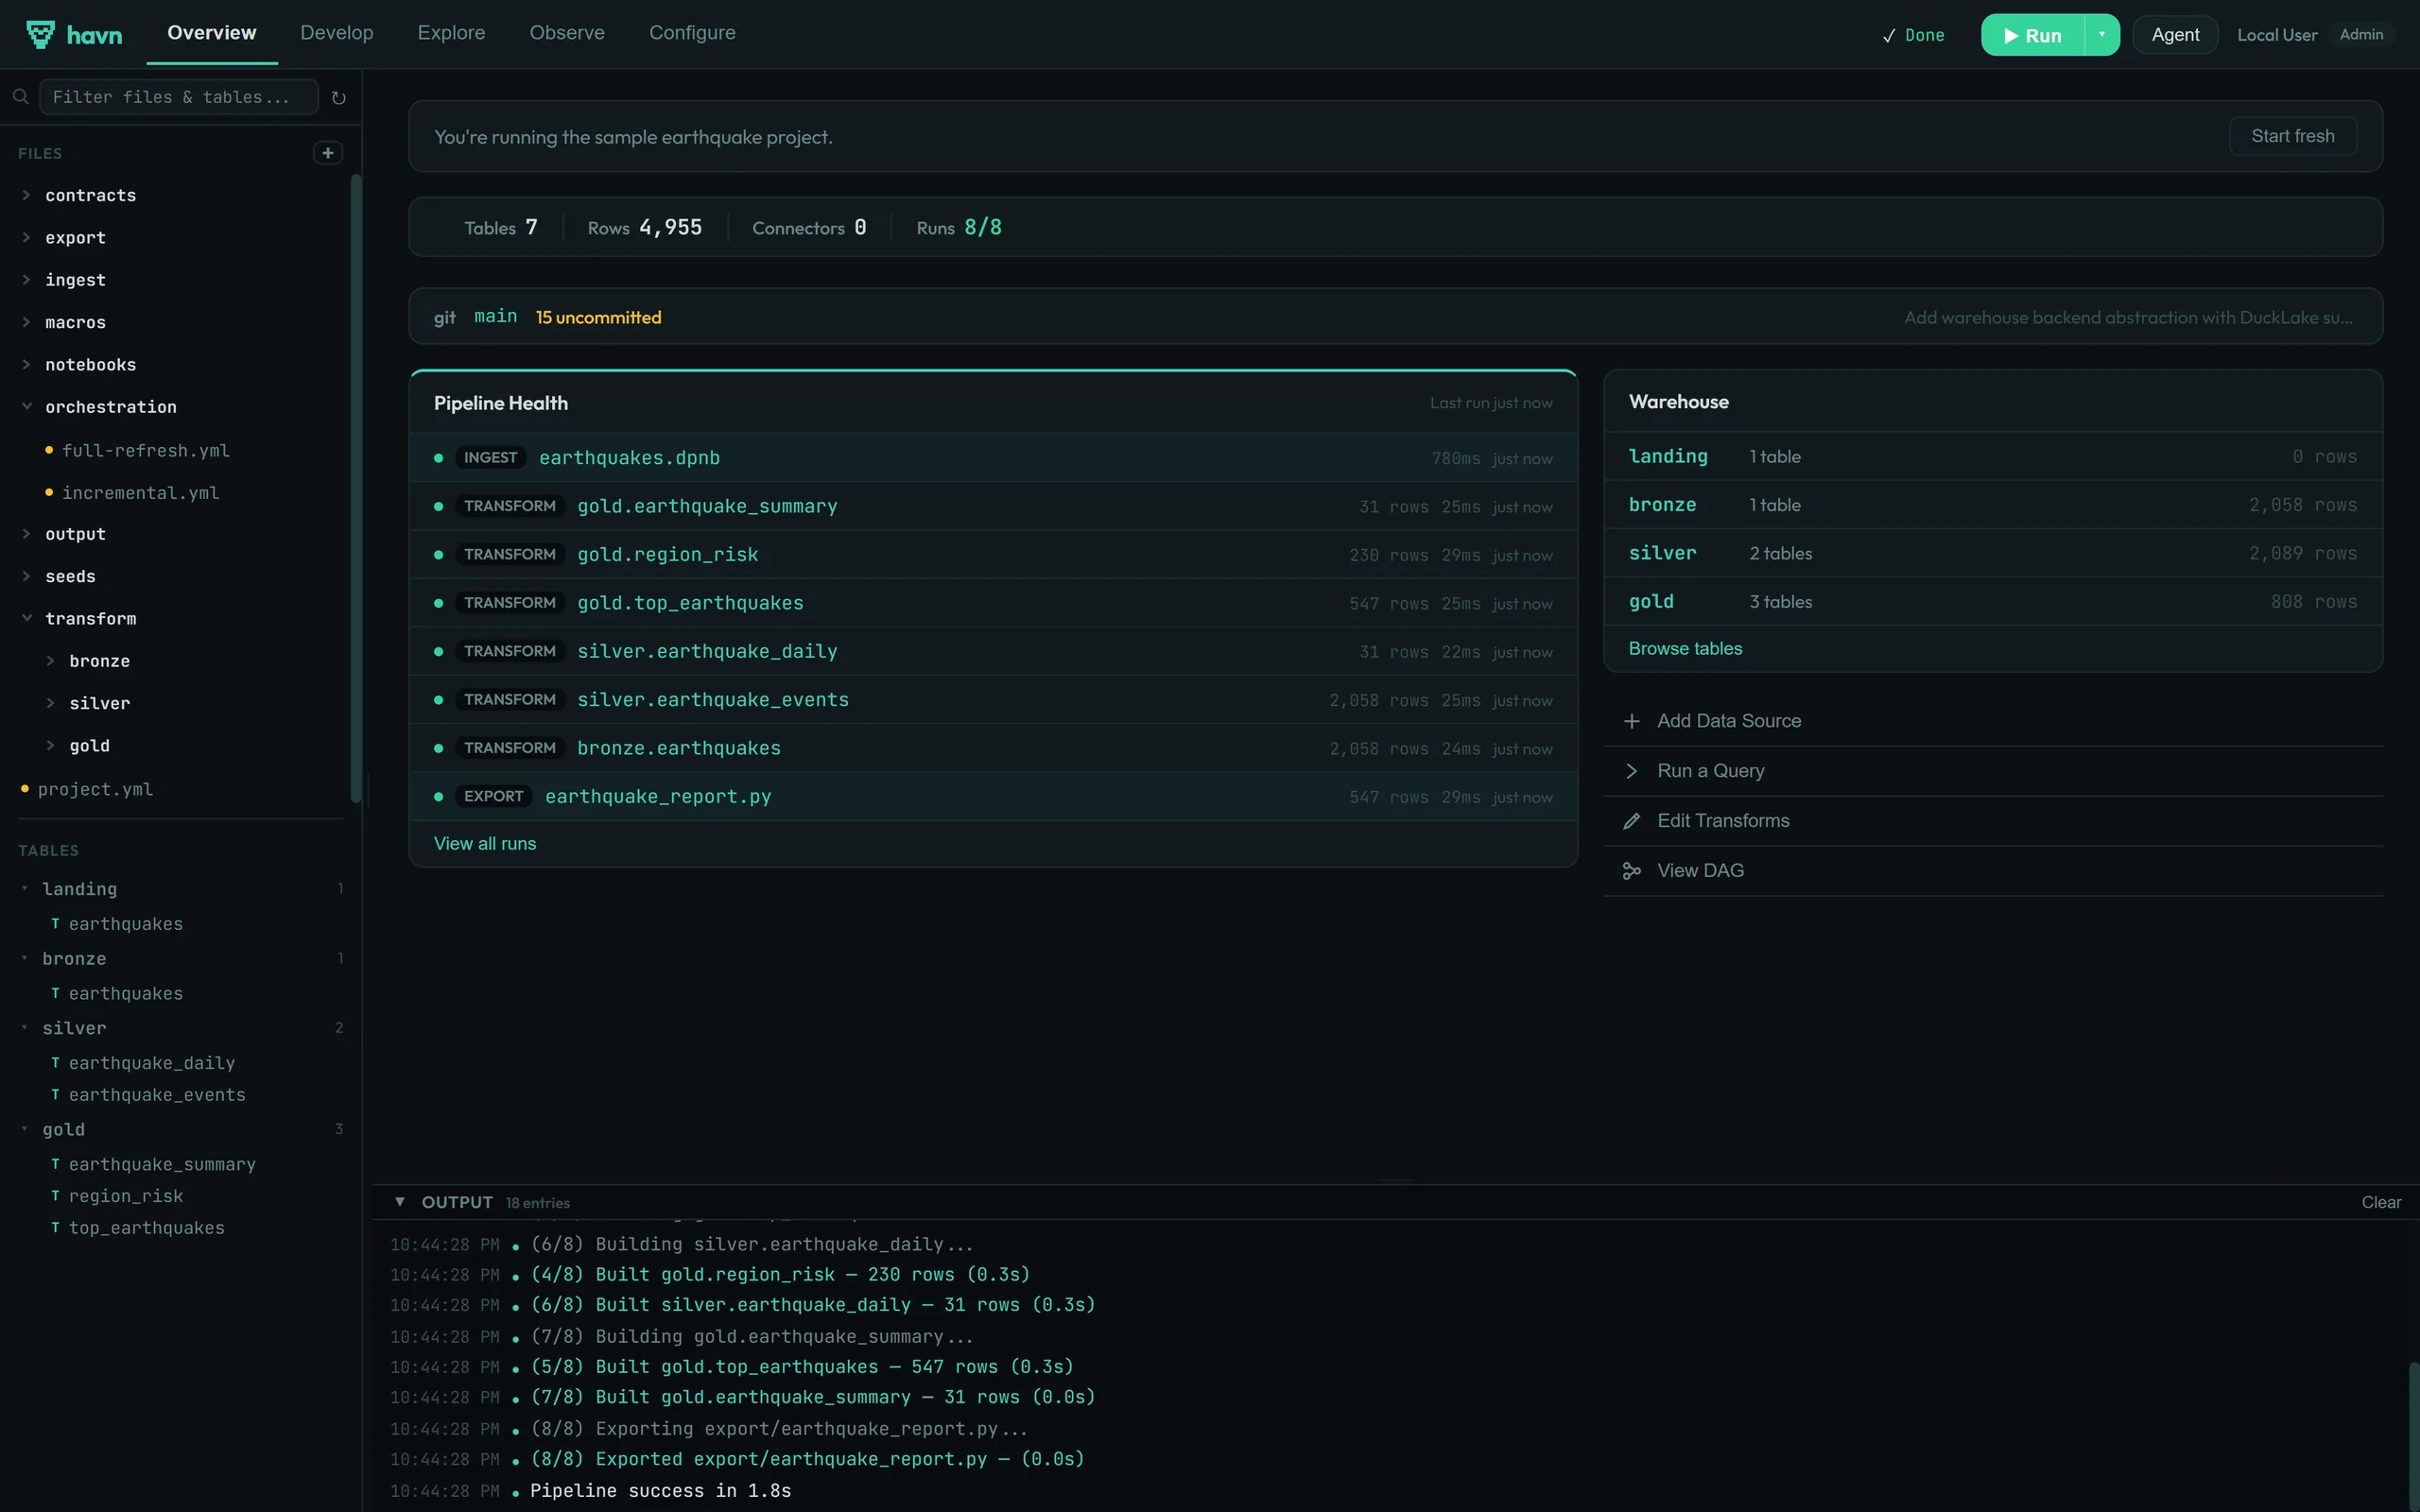The width and height of the screenshot is (2420, 1512).
Task: Focus the Filter files & tables input
Action: [x=178, y=97]
